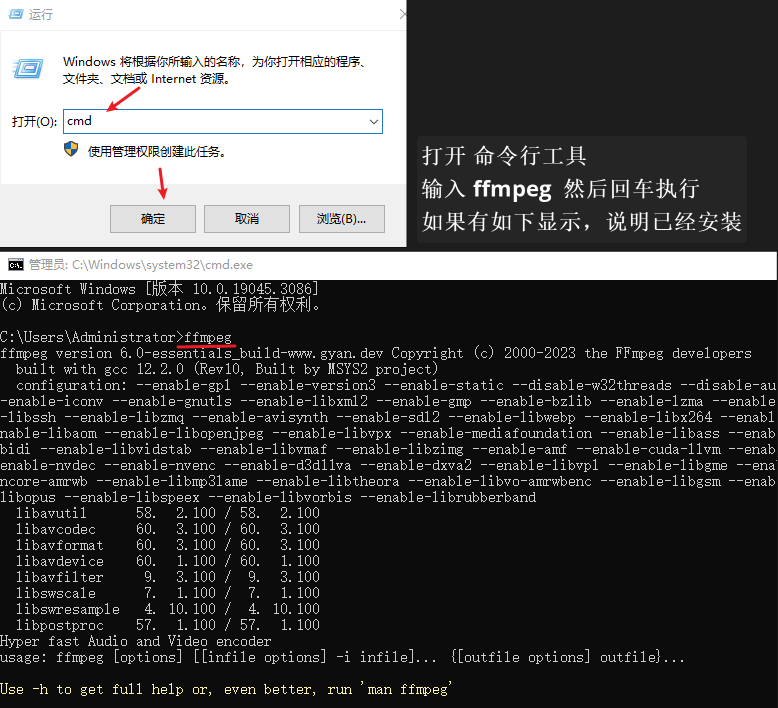778x708 pixels.
Task: Click the usage: ffmpeg [options] line
Action: point(342,657)
